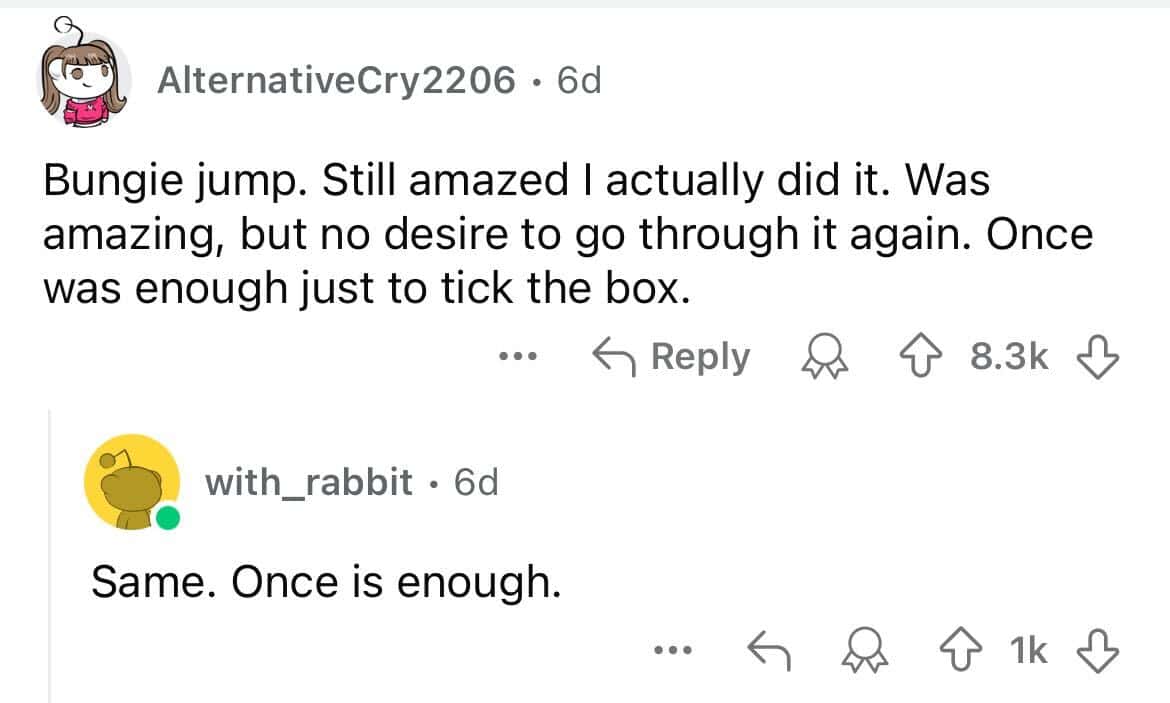Click the "Same. Once is enough." reply text
The height and width of the screenshot is (703, 1170).
coord(325,581)
